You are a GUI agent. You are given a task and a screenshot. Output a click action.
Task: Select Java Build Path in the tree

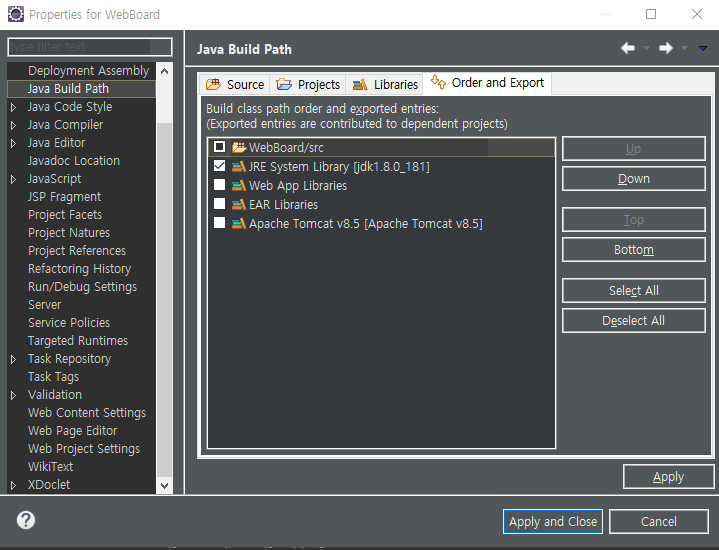(x=68, y=89)
